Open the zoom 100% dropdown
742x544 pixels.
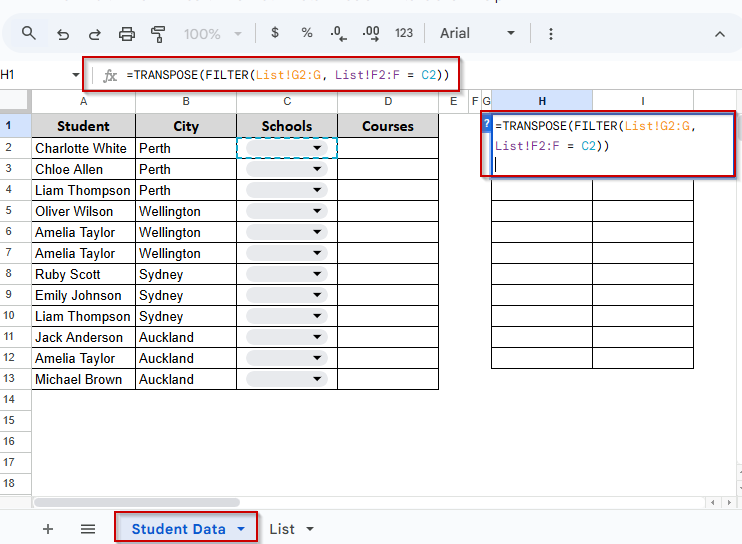point(212,34)
